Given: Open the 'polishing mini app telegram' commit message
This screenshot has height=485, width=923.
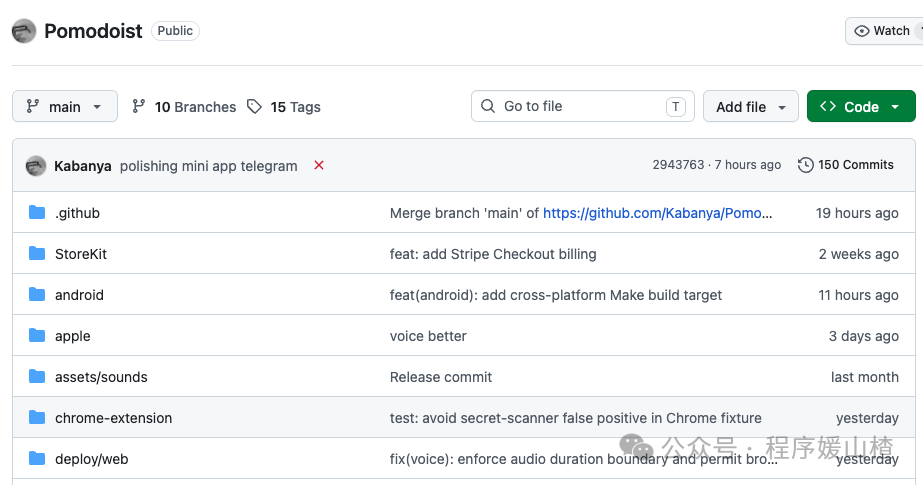Looking at the screenshot, I should pyautogui.click(x=208, y=166).
